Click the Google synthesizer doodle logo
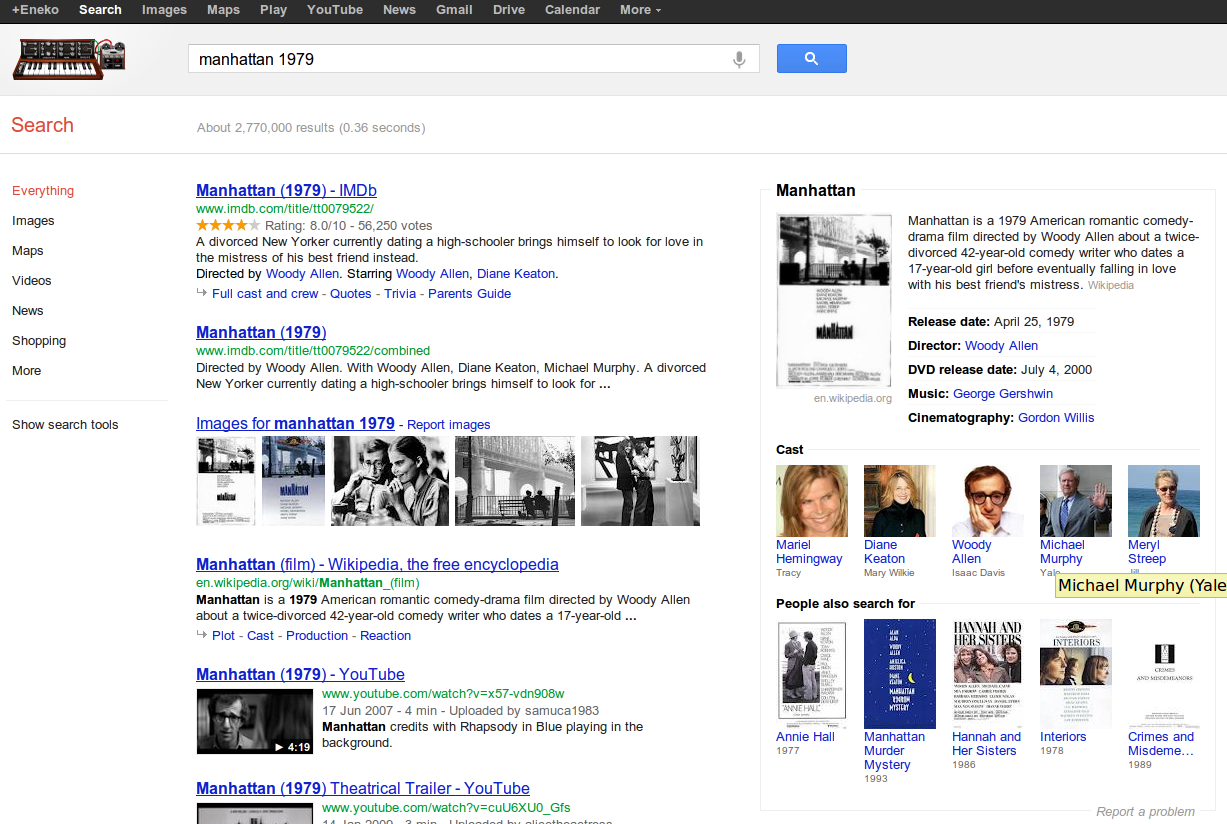 69,59
